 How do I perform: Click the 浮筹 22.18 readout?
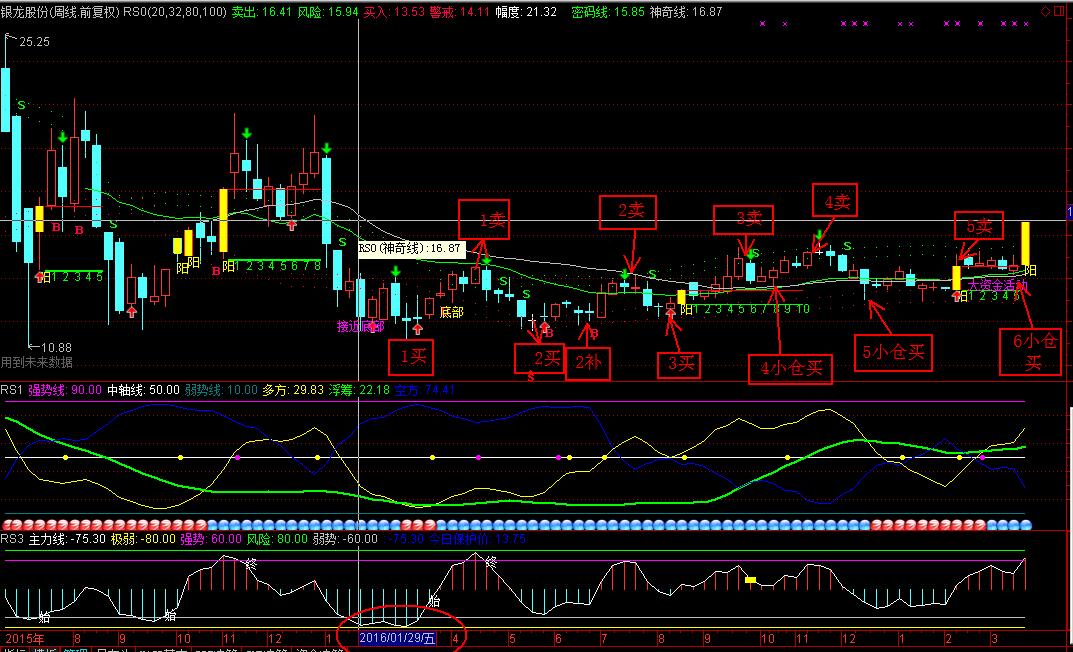[x=359, y=390]
